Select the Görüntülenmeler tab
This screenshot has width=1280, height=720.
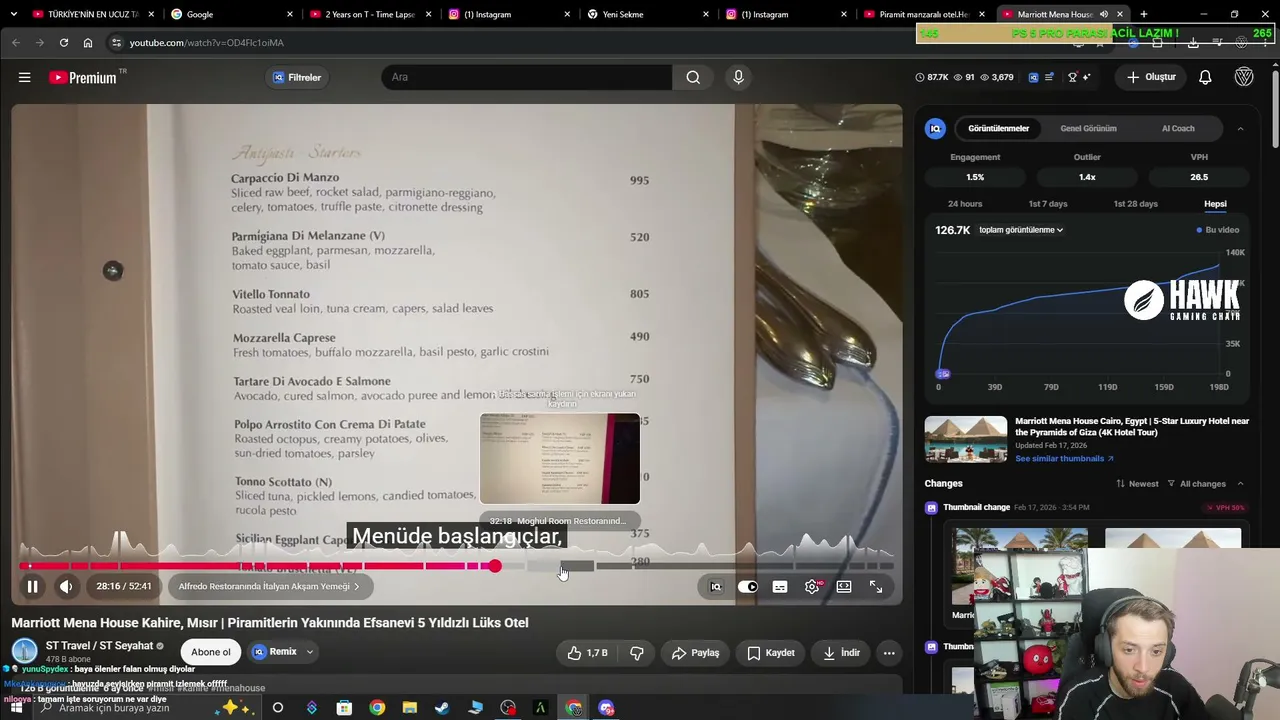(x=998, y=128)
